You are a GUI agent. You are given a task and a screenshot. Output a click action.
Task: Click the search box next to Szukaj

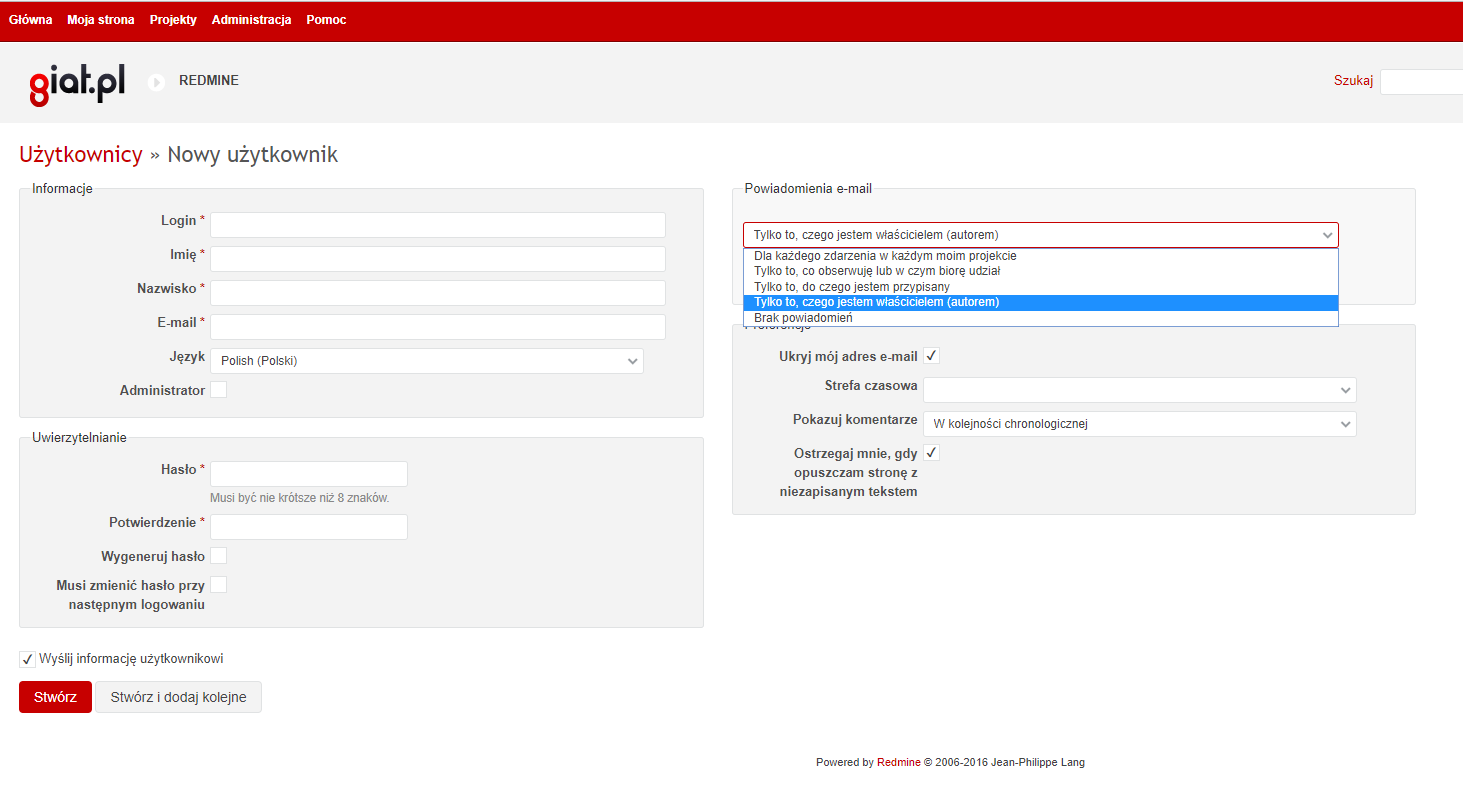pos(1421,82)
